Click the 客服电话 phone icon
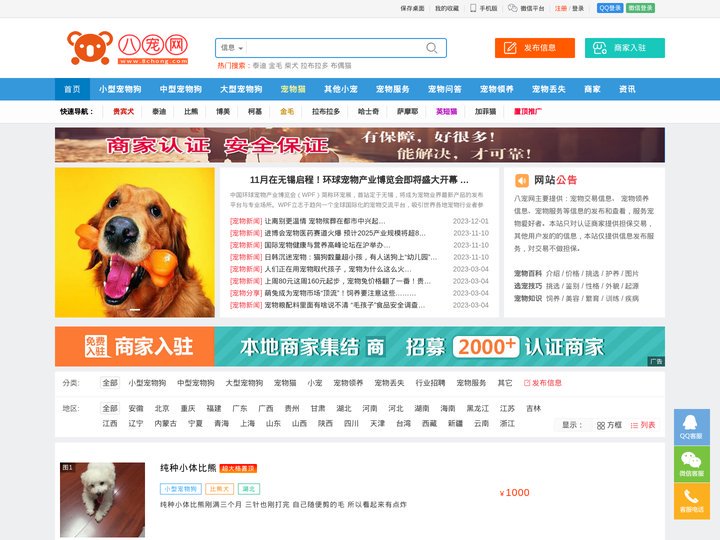This screenshot has height=540, width=720. (x=691, y=496)
